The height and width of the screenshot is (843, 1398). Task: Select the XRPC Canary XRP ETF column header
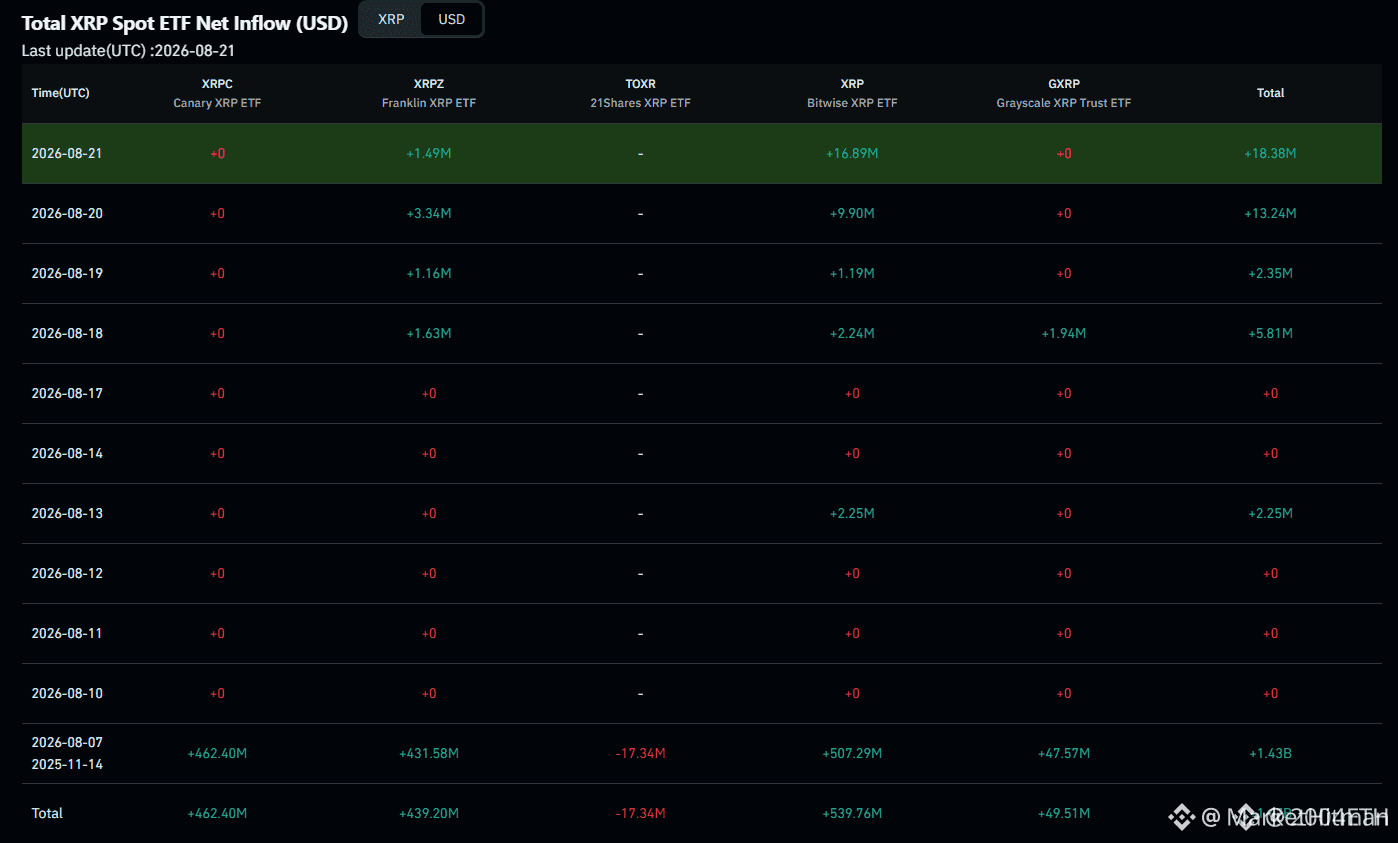217,93
